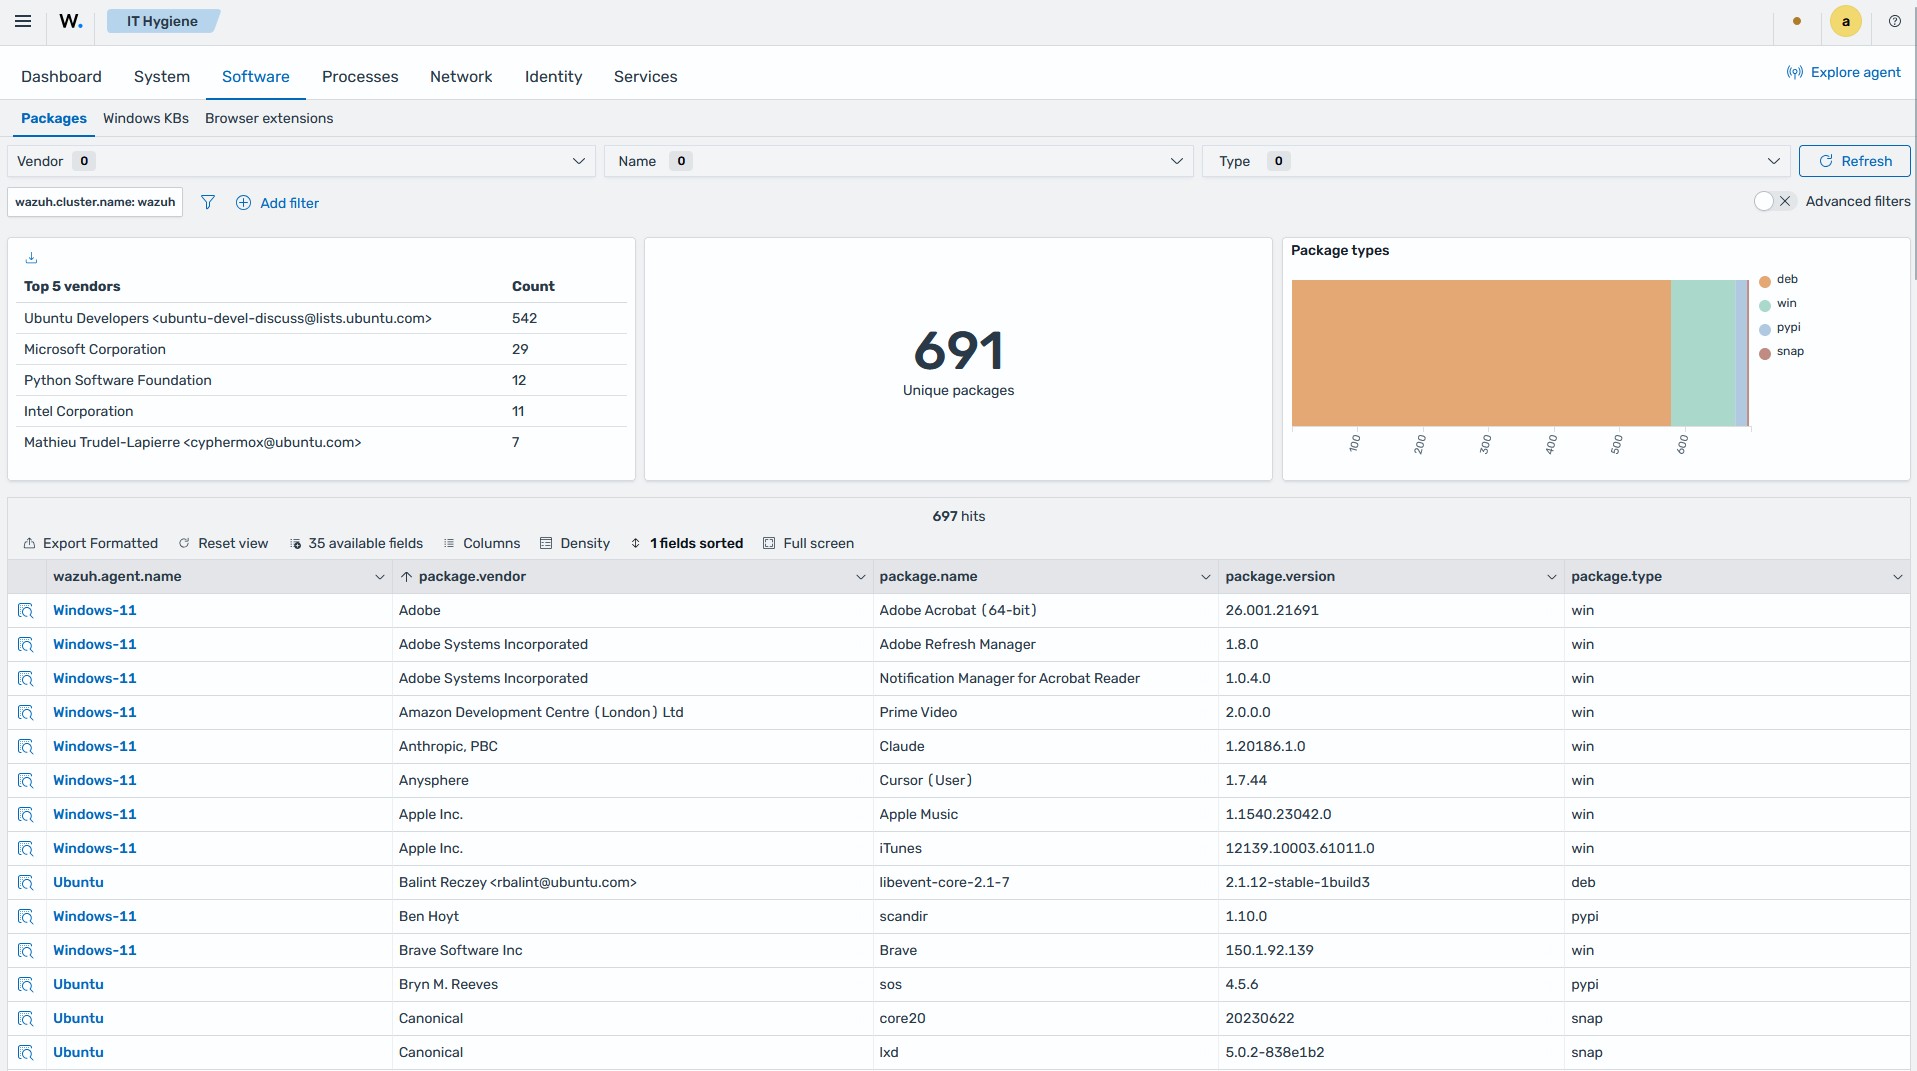Open Windows-11 agent link in Claude row
Image resolution: width=1917 pixels, height=1071 pixels.
point(95,747)
